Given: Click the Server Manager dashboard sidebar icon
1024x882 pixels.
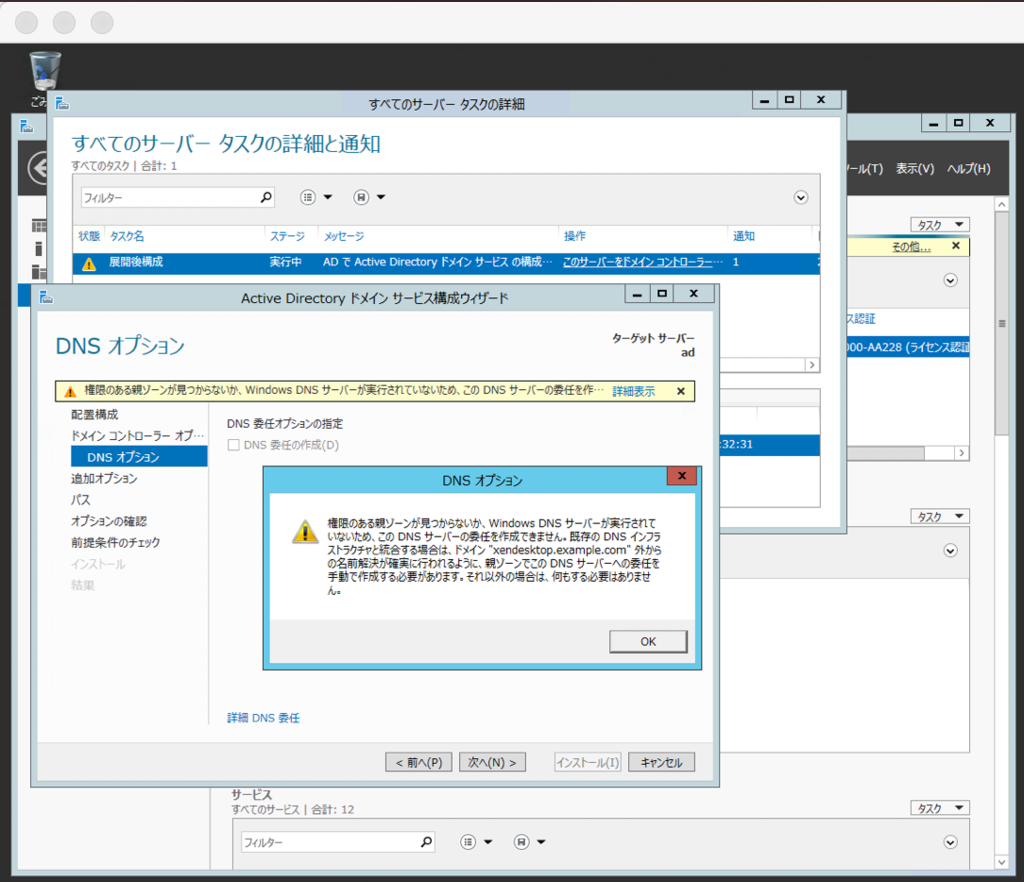Looking at the screenshot, I should pyautogui.click(x=39, y=226).
